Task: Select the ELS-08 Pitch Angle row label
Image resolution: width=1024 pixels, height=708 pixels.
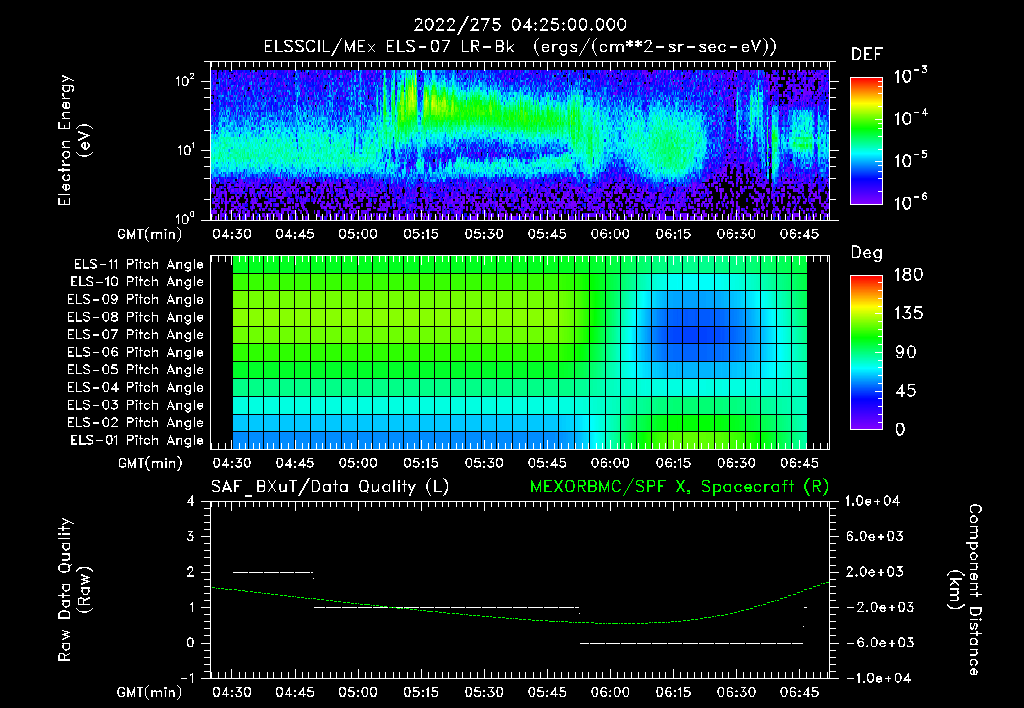Action: click(136, 317)
